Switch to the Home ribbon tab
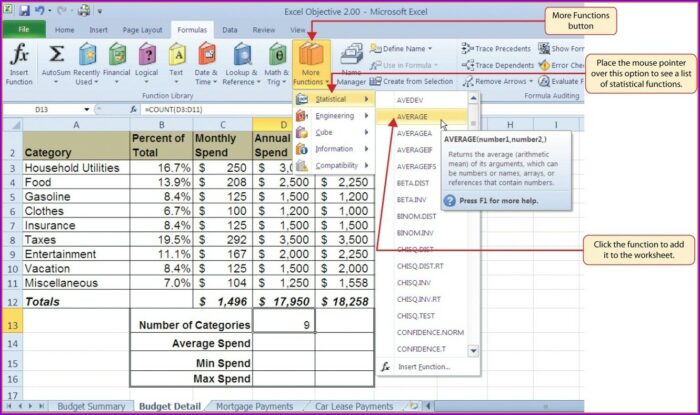This screenshot has height=415, width=700. tap(64, 30)
